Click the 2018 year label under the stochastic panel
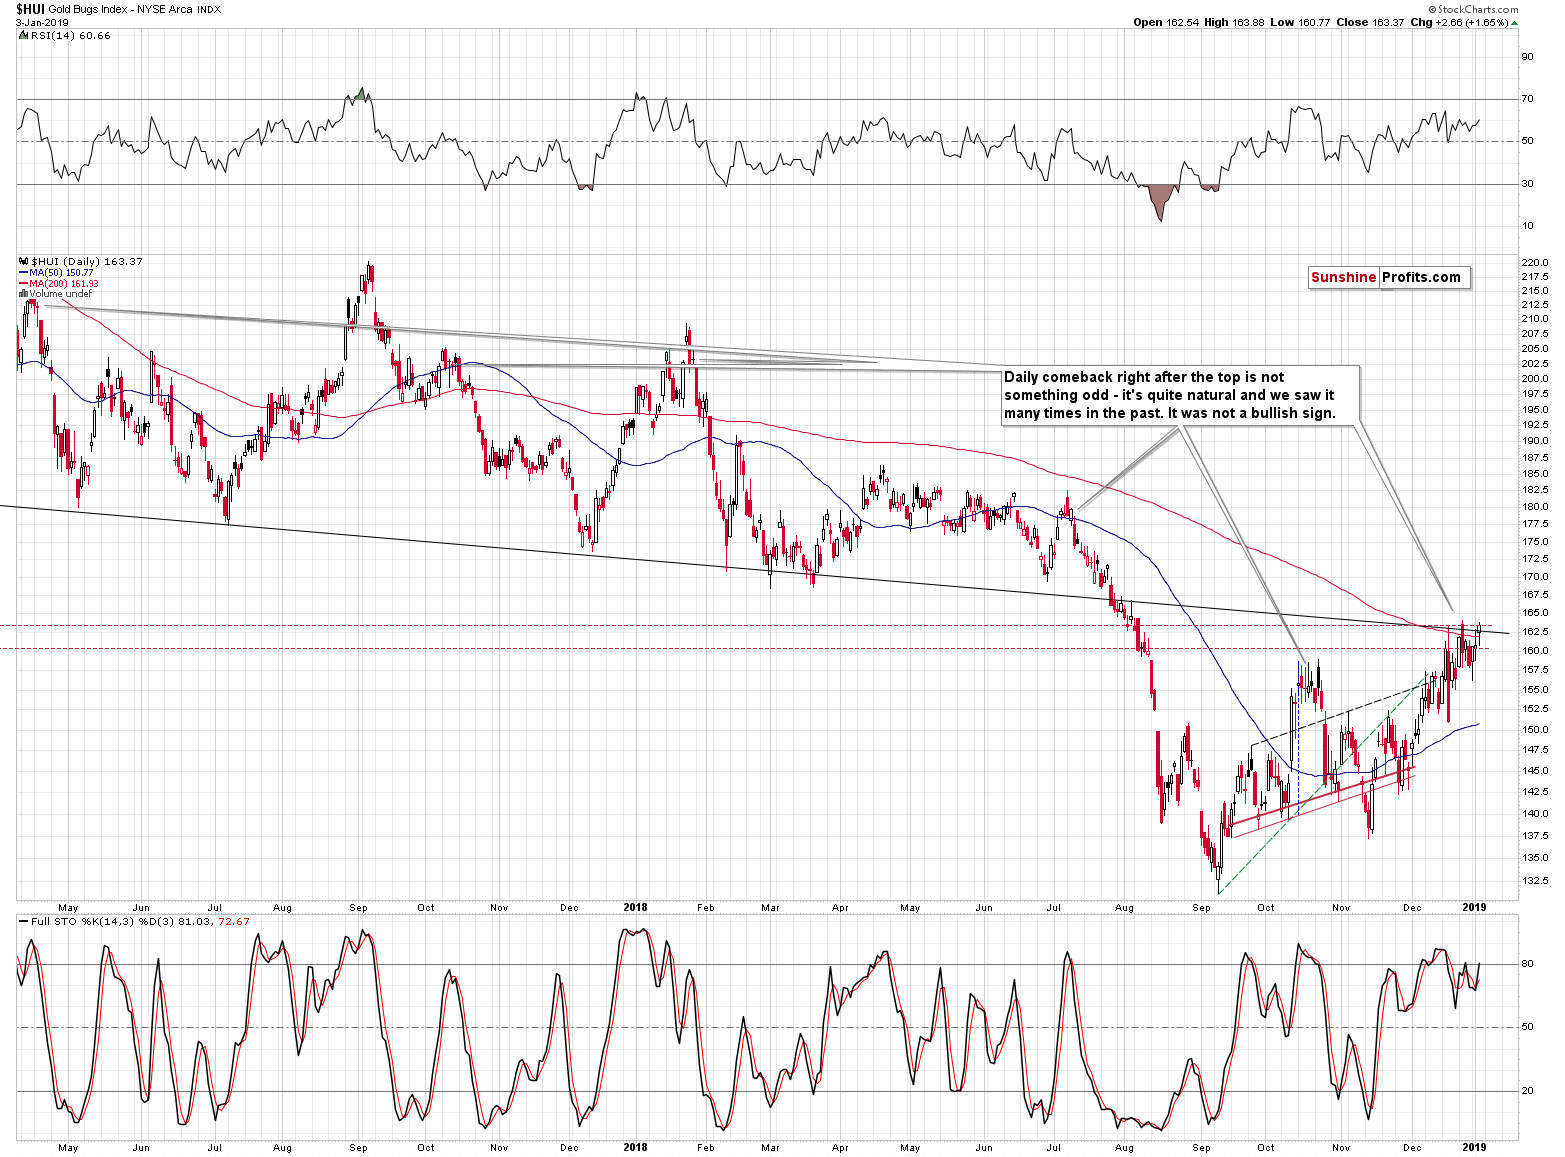The height and width of the screenshot is (1157, 1565). 635,1147
